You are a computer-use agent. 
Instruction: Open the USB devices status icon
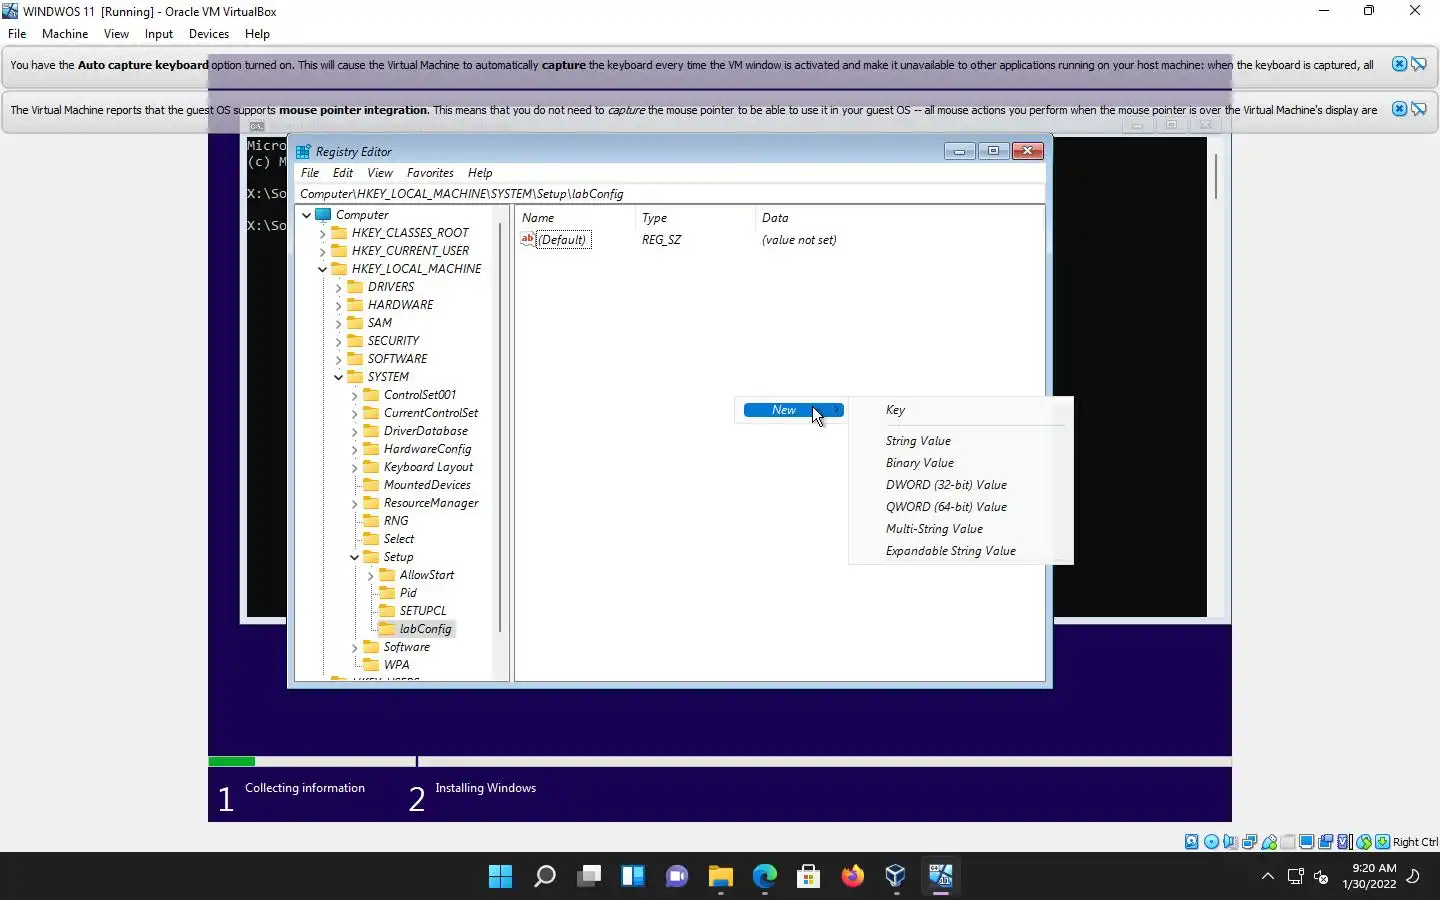1269,842
